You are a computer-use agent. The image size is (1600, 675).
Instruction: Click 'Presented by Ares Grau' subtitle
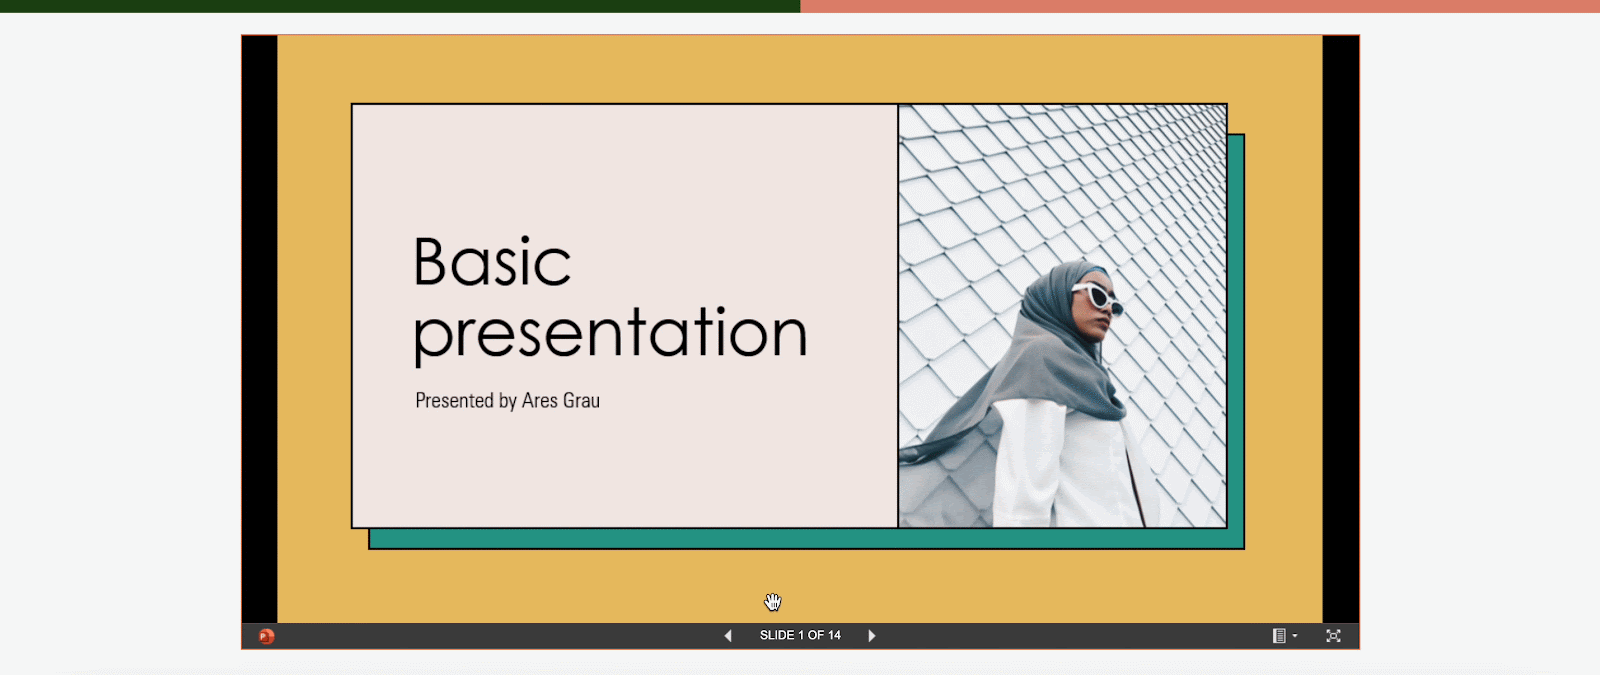coord(508,401)
